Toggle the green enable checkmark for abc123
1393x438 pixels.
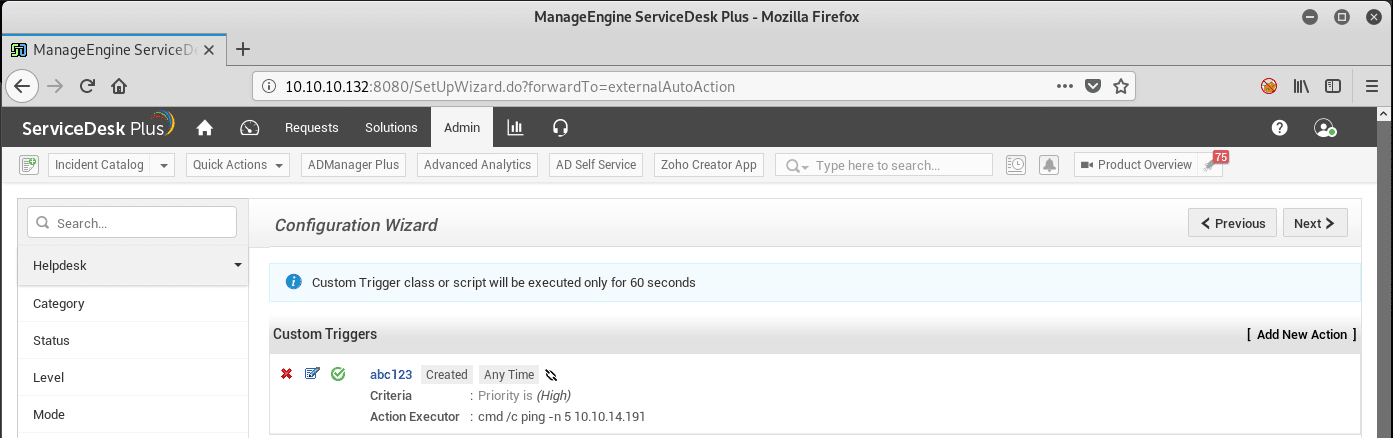338,374
